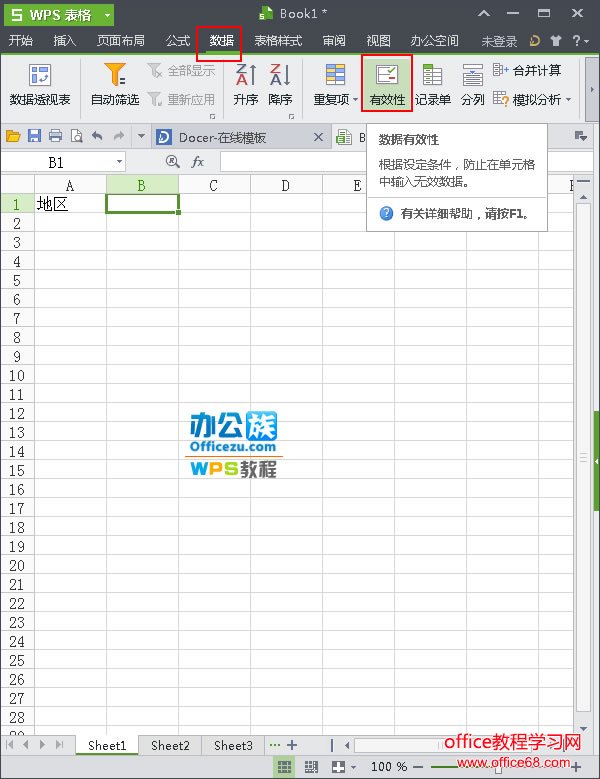This screenshot has height=779, width=600.
Task: Click the magnifier icon beside fx
Action: 172,161
